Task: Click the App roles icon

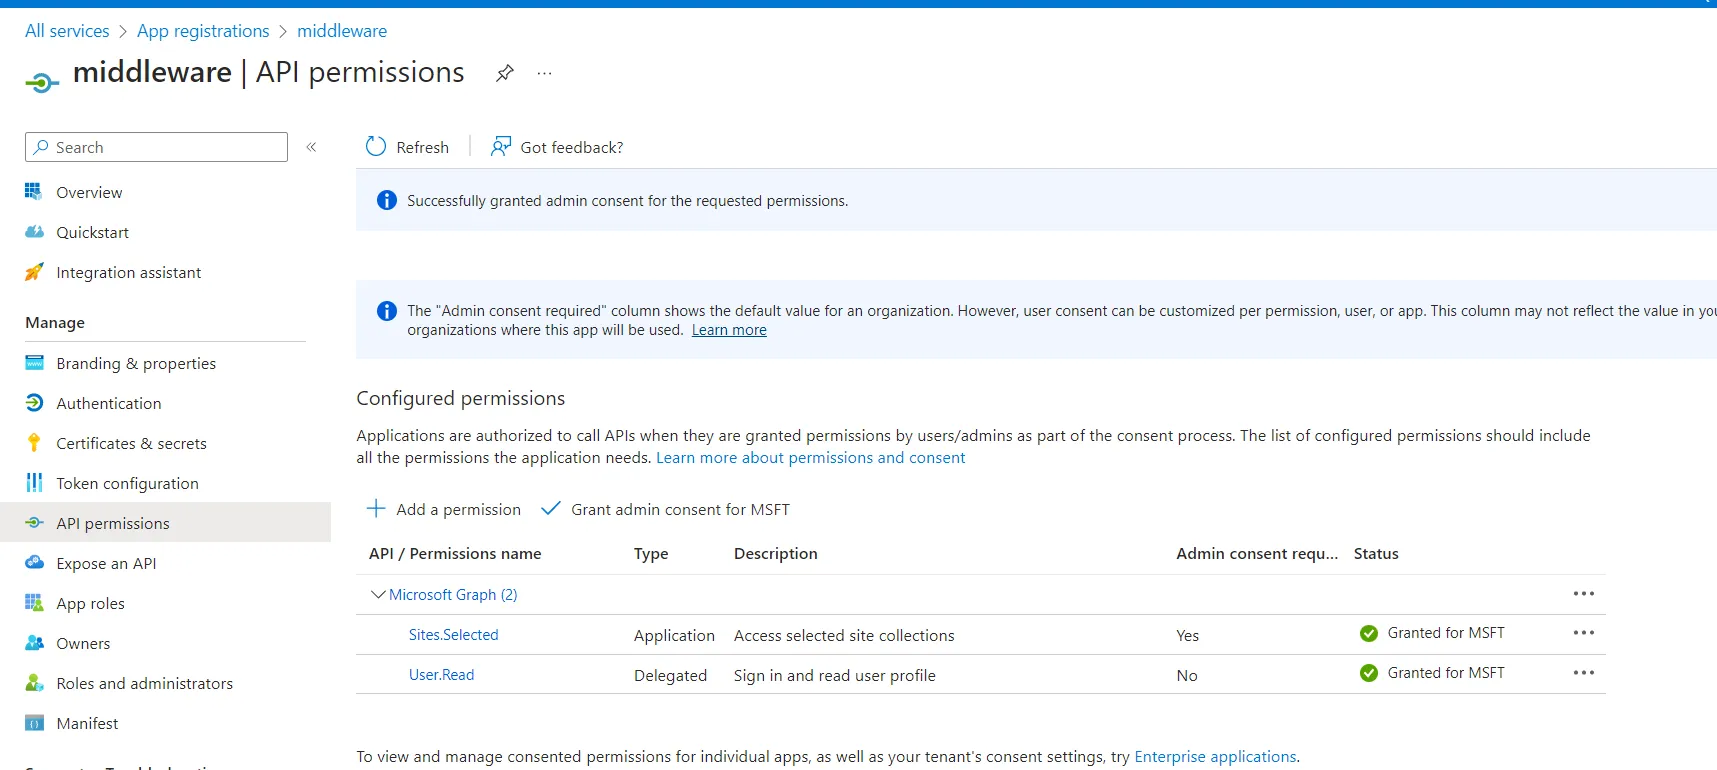Action: pyautogui.click(x=34, y=602)
